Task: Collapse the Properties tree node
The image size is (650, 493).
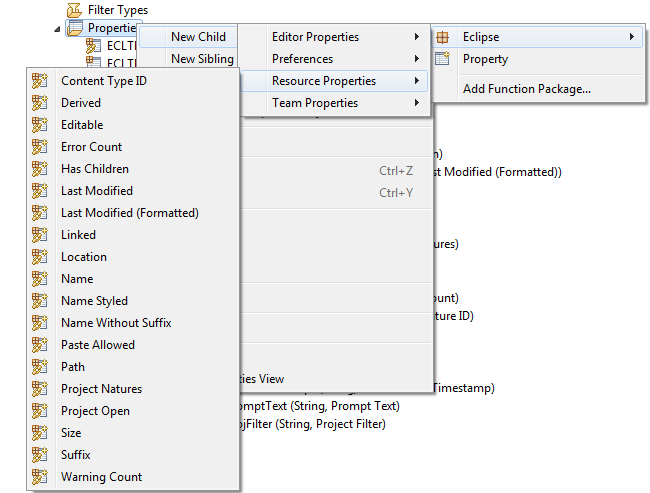Action: 57,29
